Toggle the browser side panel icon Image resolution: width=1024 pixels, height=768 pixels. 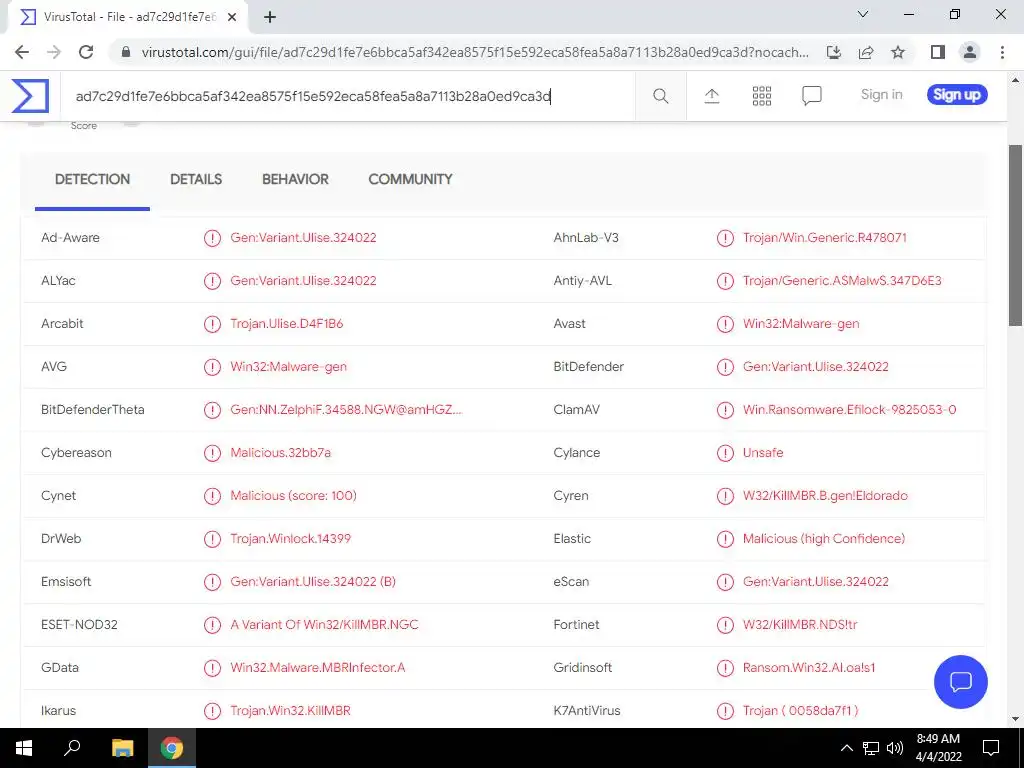pyautogui.click(x=938, y=52)
